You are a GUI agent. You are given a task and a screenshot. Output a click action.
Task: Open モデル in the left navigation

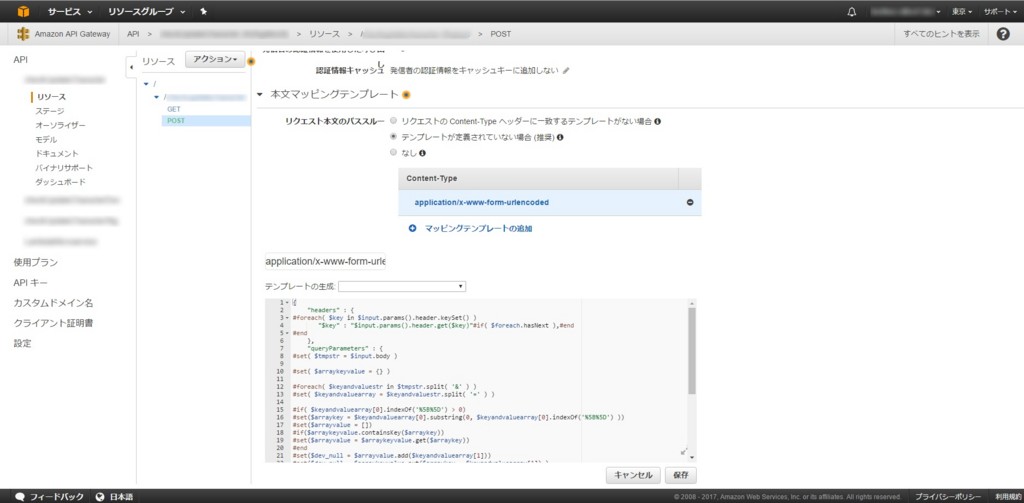click(46, 140)
